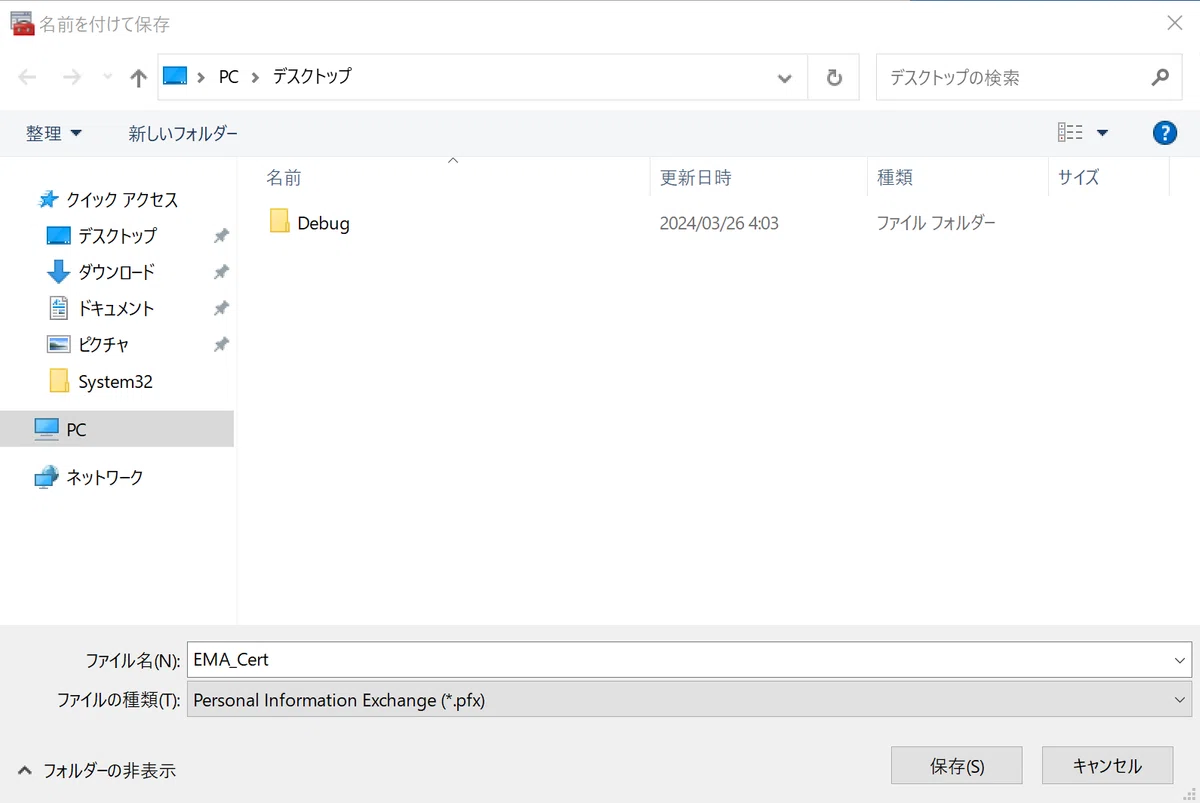This screenshot has width=1200, height=803.
Task: Open the help question mark icon
Action: click(1164, 133)
